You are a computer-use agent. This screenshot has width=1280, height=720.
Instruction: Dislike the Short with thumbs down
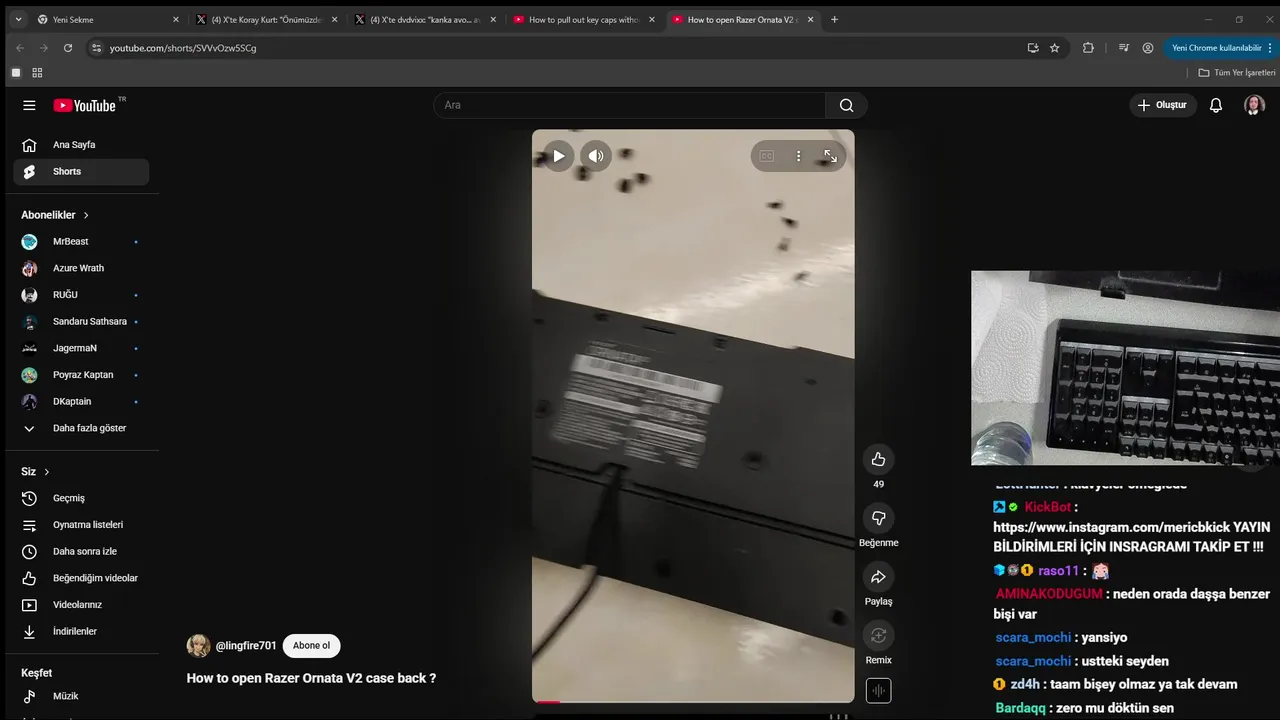pyautogui.click(x=878, y=518)
